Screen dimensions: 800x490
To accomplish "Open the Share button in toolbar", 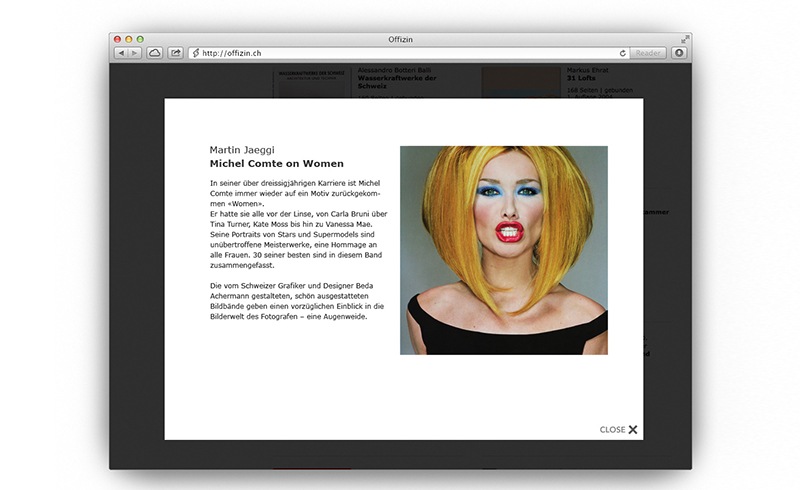I will coord(176,53).
